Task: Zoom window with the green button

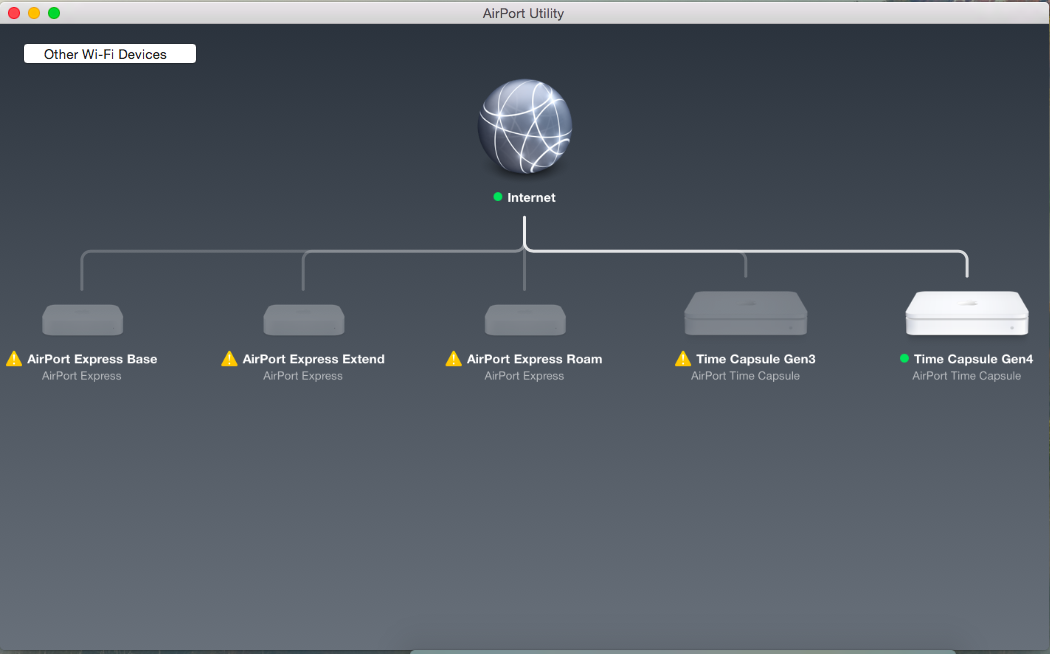Action: 54,13
